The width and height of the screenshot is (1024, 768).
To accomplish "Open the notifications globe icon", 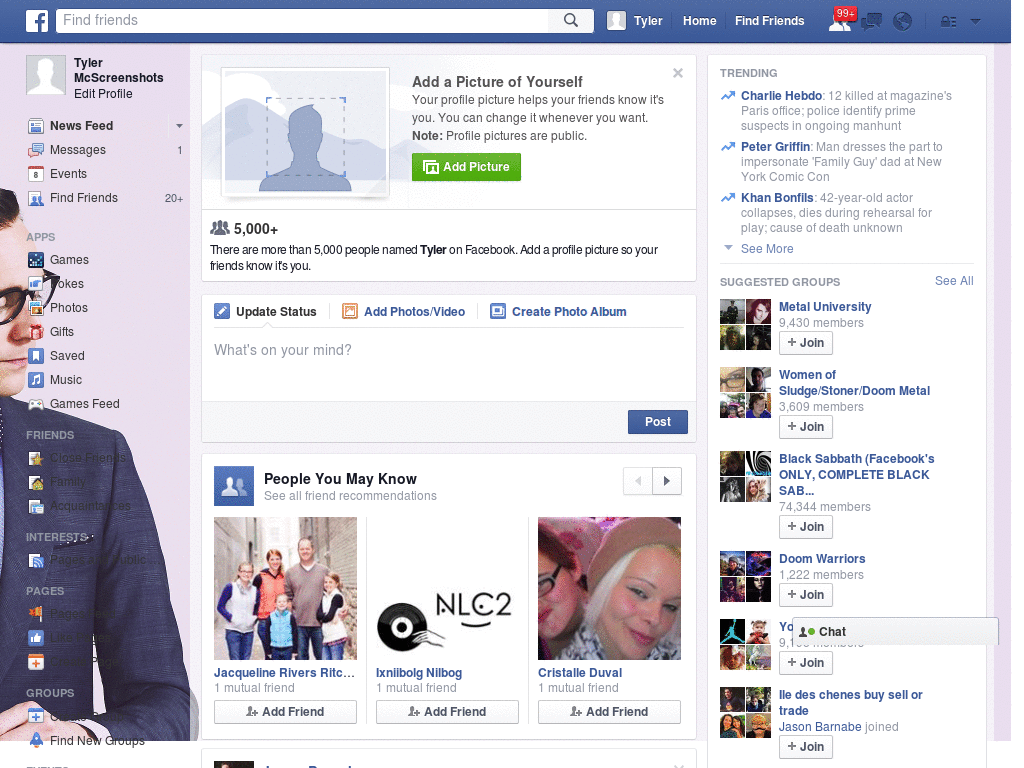I will [x=902, y=22].
